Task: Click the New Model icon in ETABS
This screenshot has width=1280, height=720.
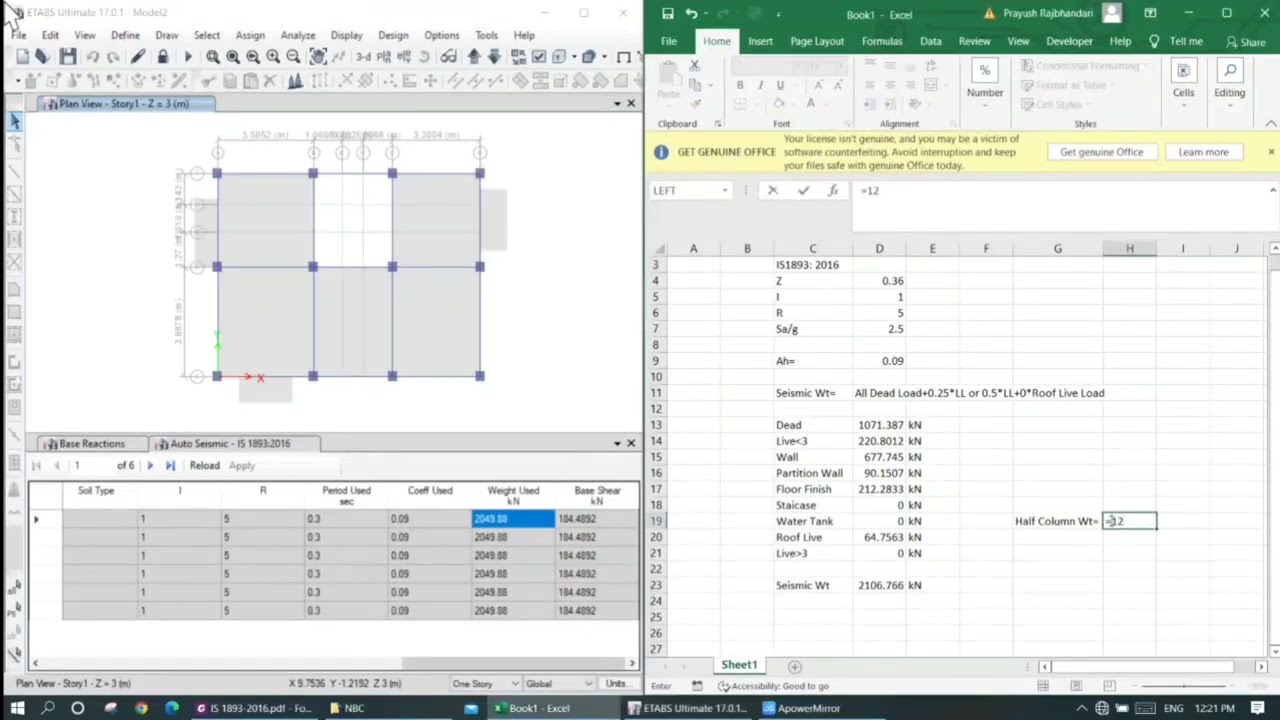Action: click(x=22, y=57)
